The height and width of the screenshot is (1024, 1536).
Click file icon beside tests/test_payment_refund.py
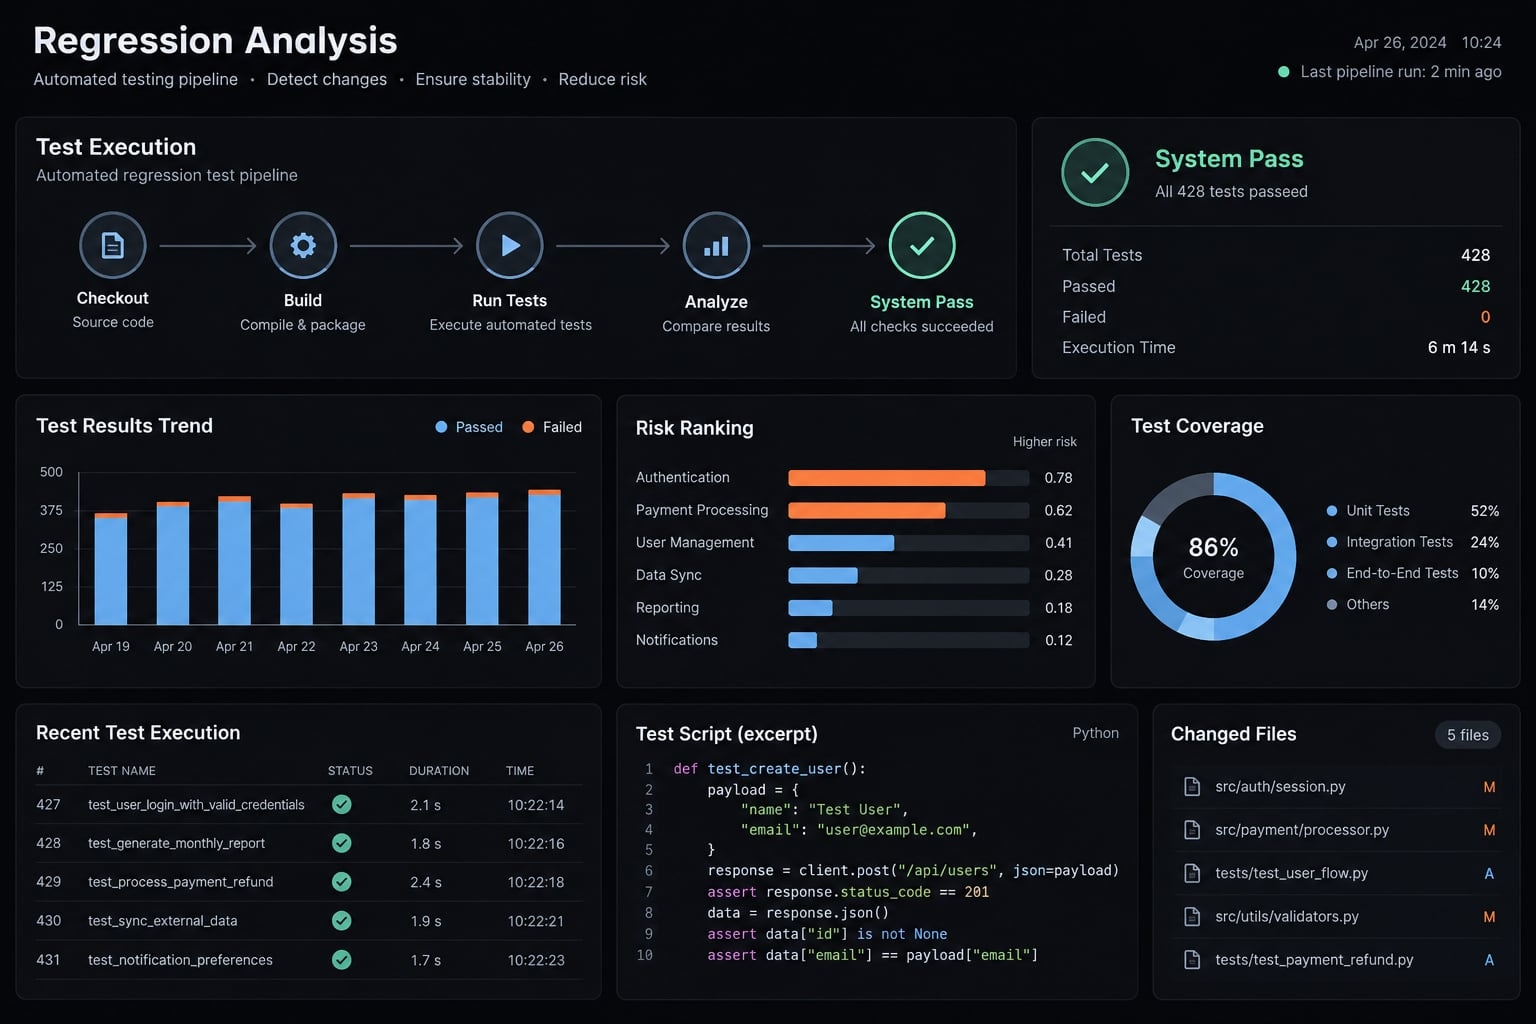click(1192, 960)
